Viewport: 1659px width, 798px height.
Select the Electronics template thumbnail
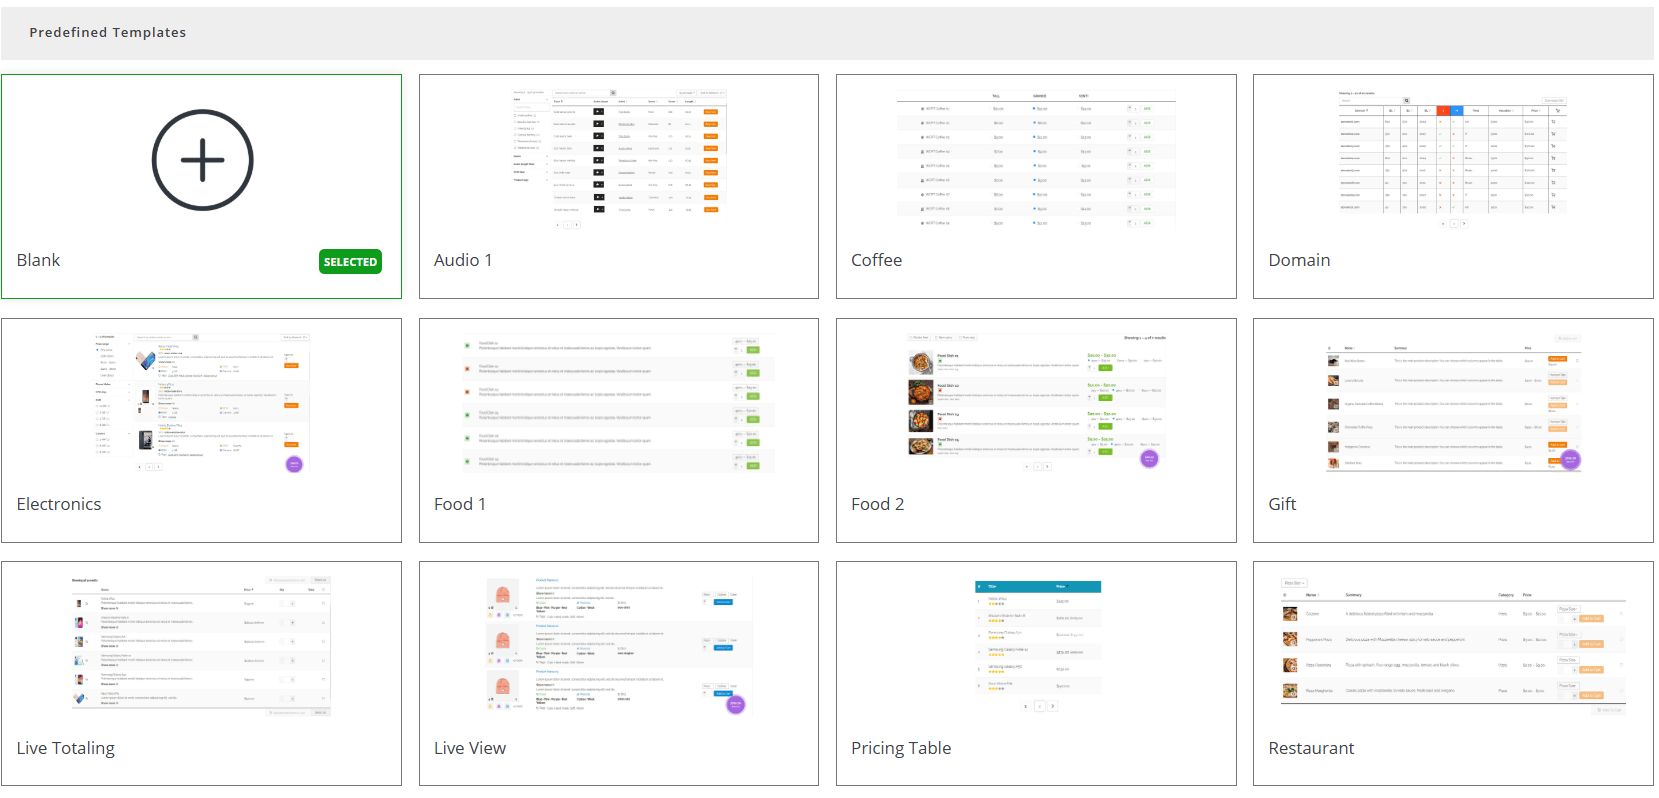[202, 403]
